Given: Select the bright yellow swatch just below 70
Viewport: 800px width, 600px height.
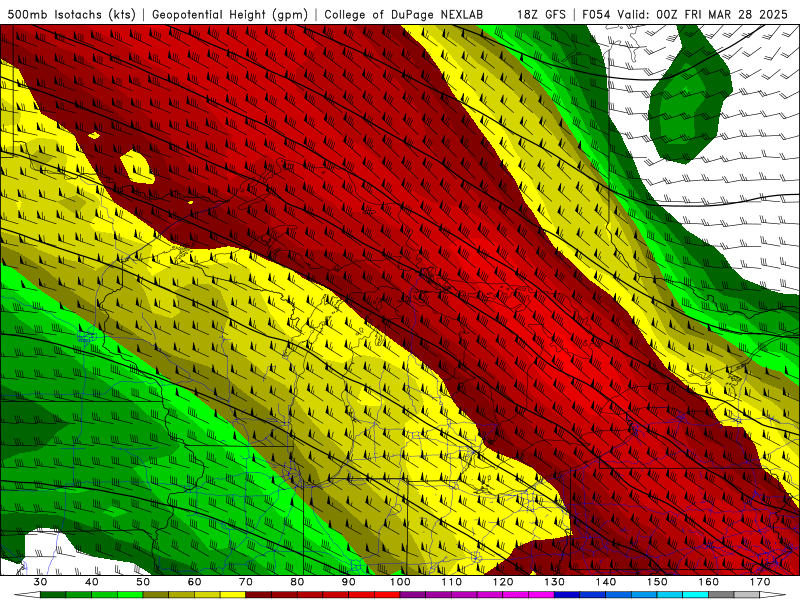Looking at the screenshot, I should pyautogui.click(x=233, y=595).
